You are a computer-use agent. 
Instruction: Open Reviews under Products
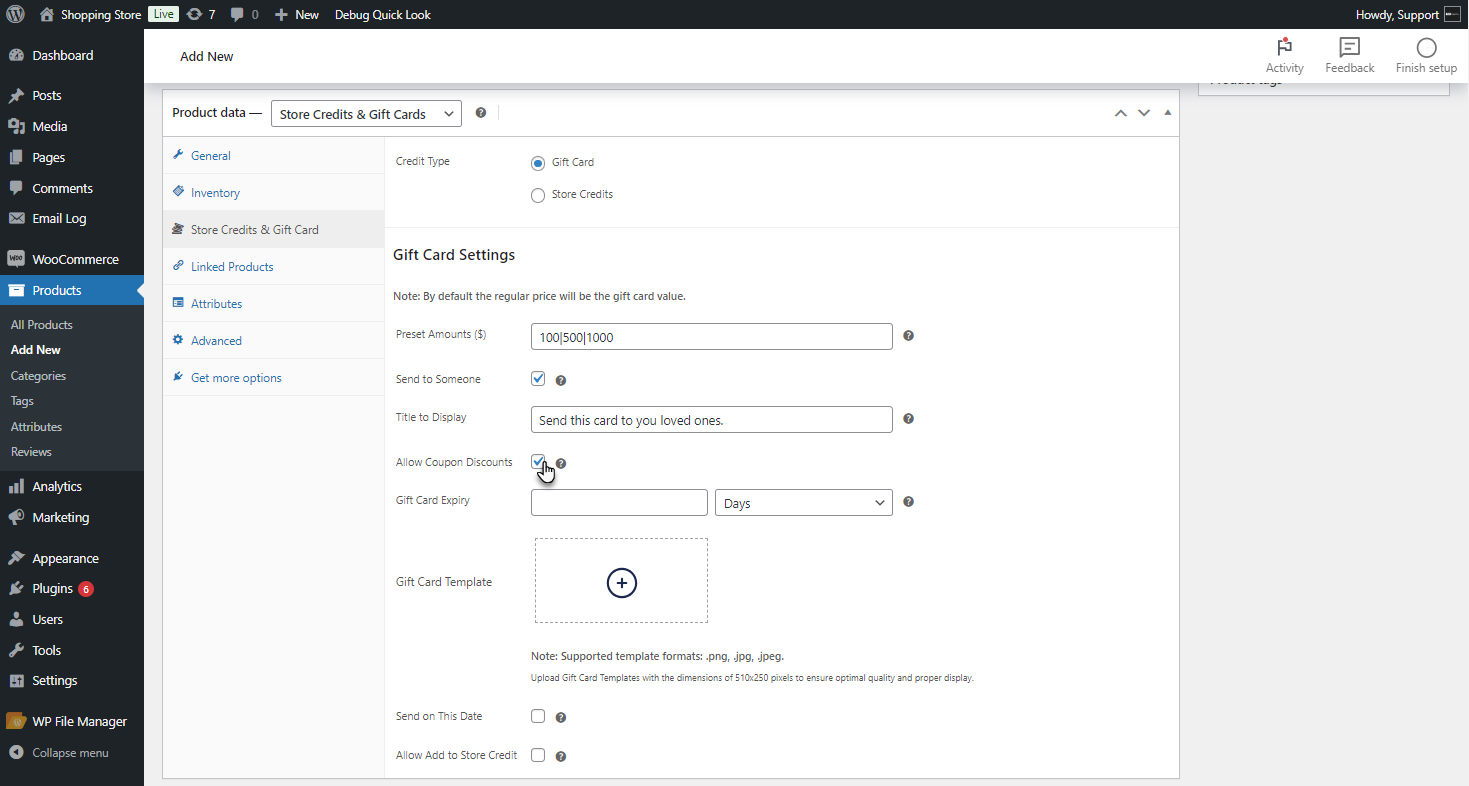click(x=31, y=452)
